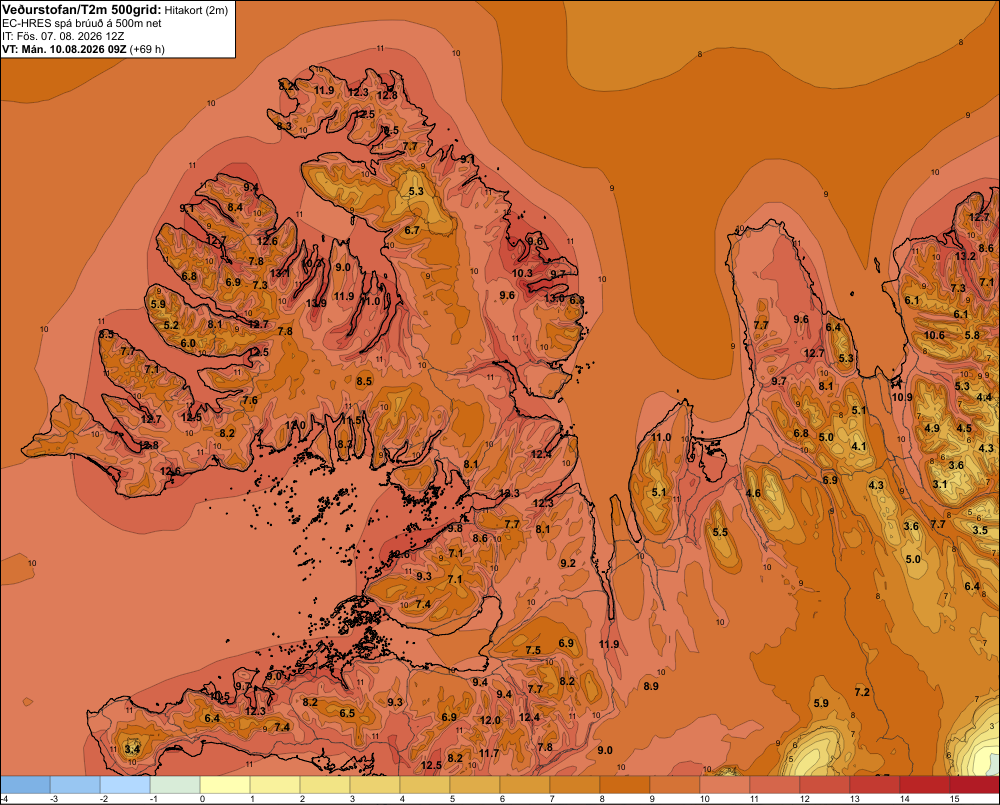1000x805 pixels.
Task: Click the 10.6 temperature label on the map
Action: point(934,335)
